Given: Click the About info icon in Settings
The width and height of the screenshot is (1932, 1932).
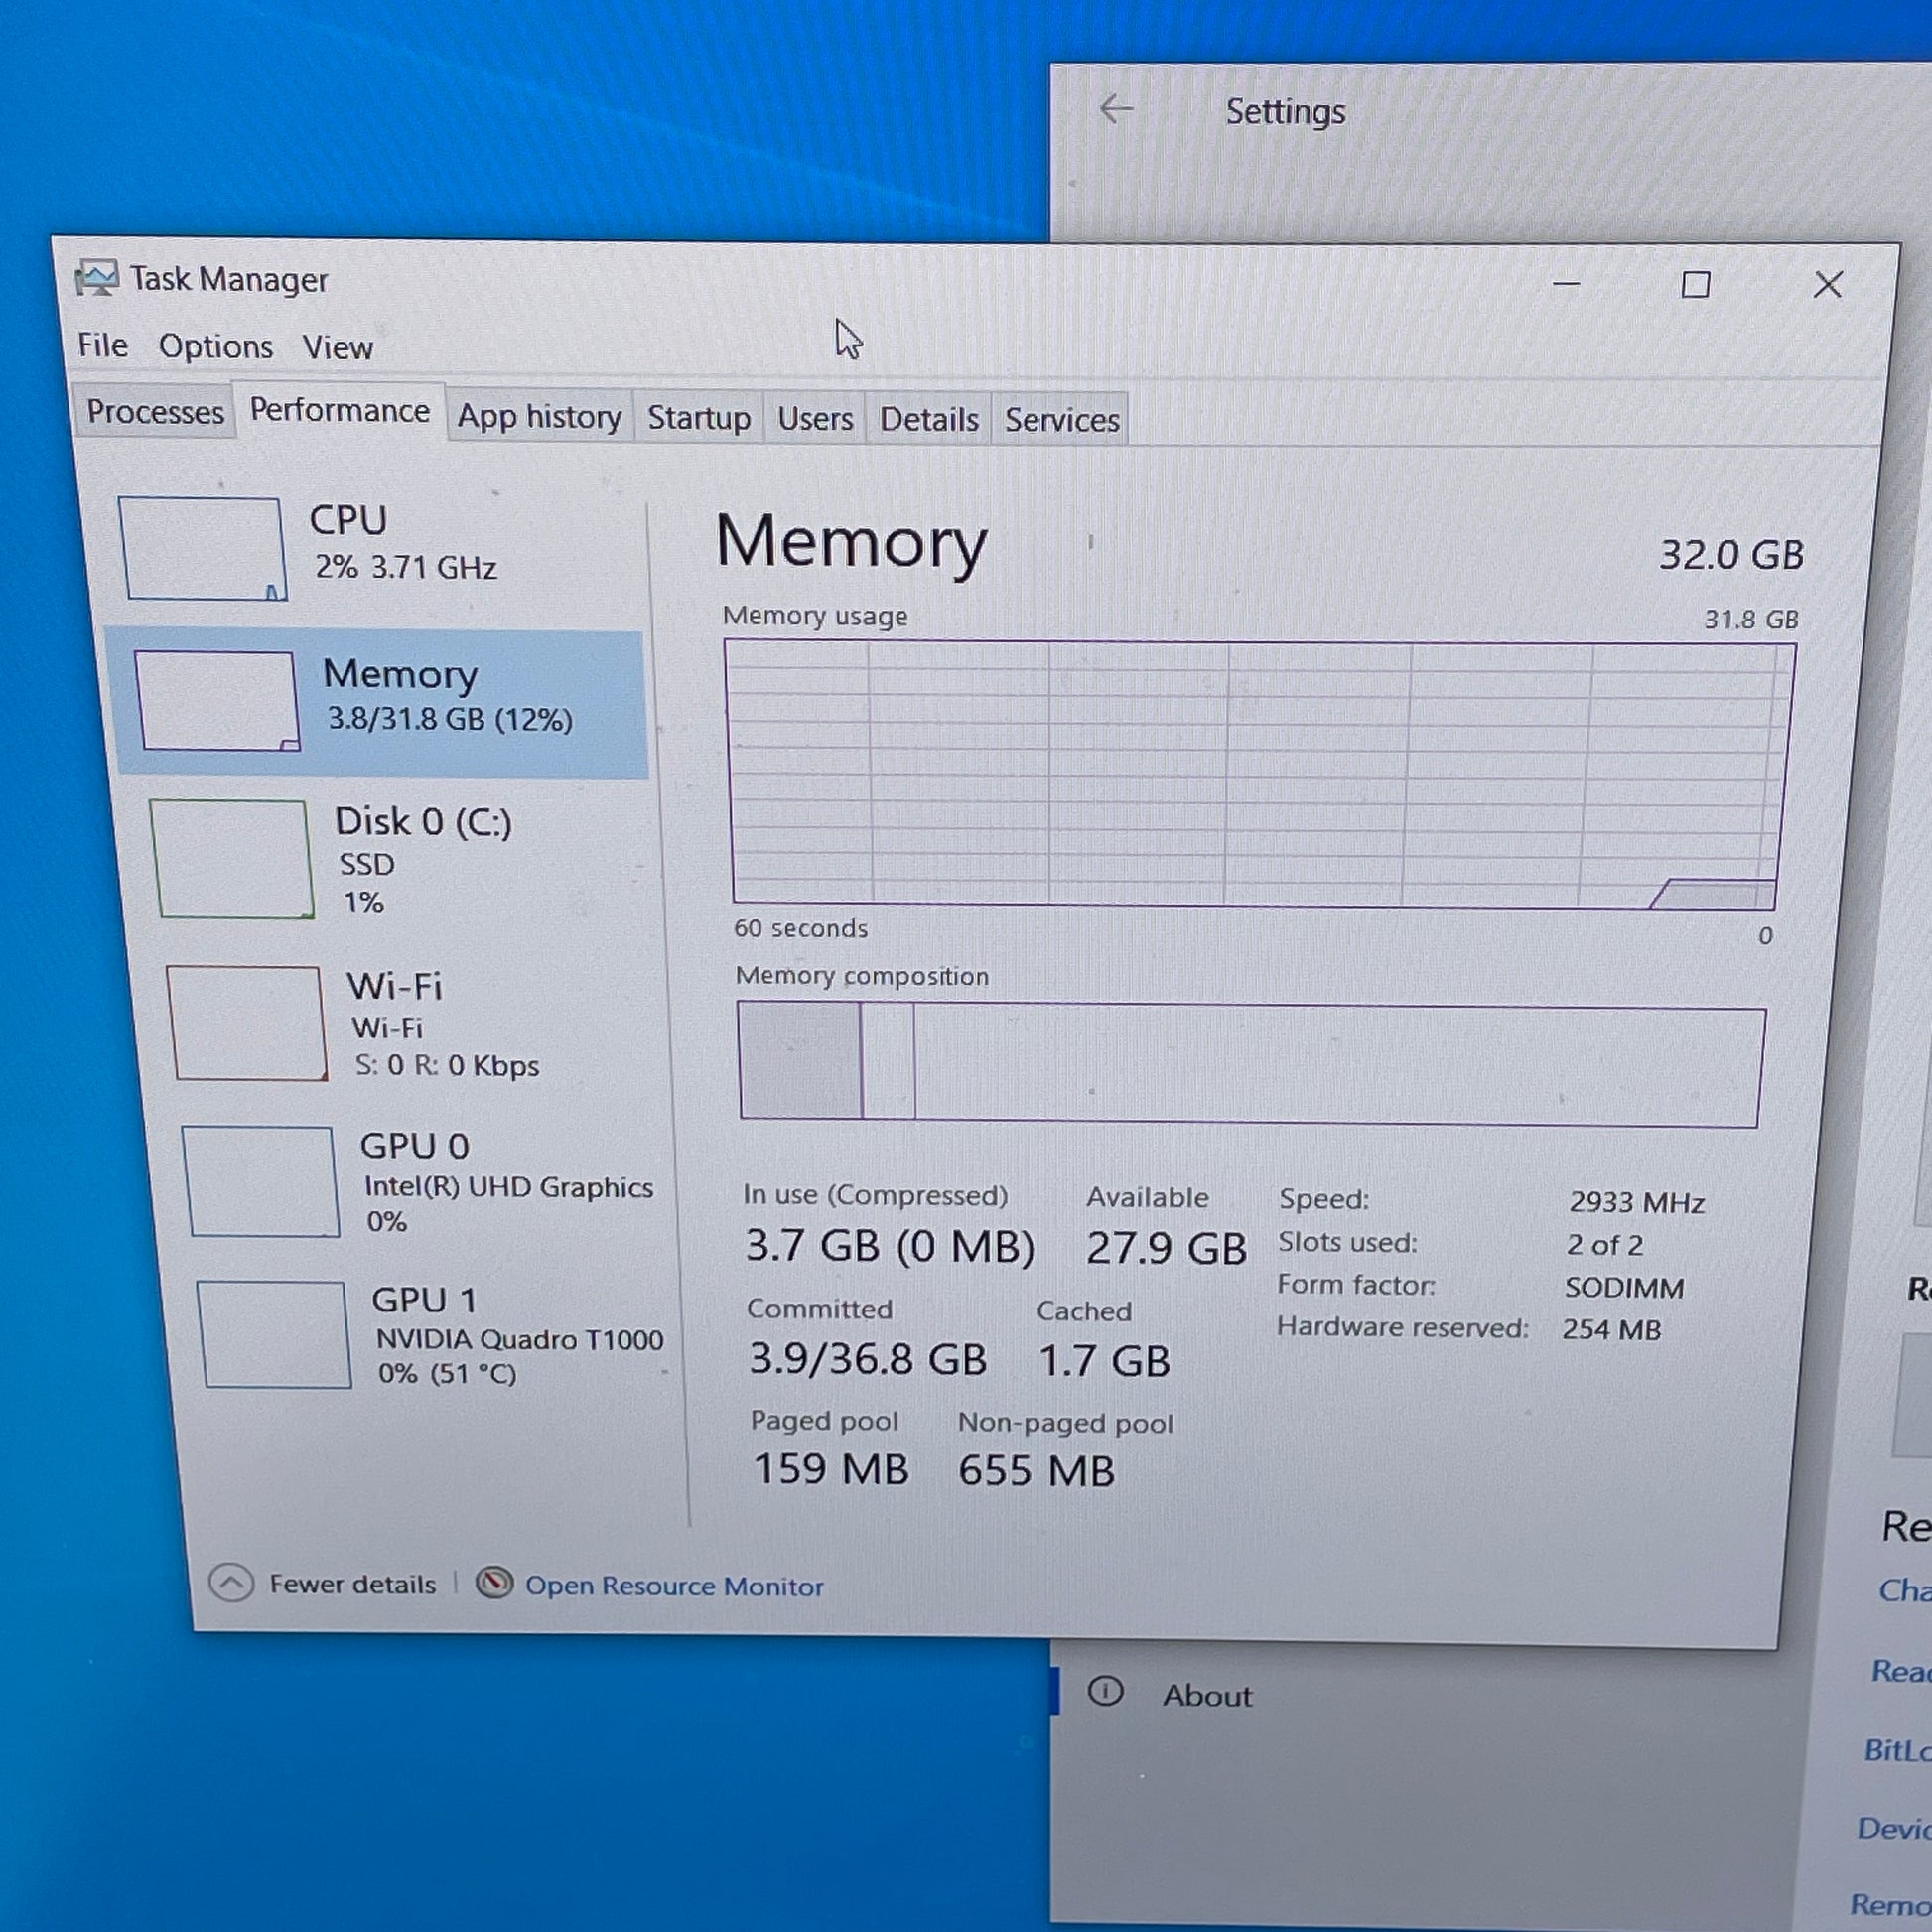Looking at the screenshot, I should point(1105,1691).
